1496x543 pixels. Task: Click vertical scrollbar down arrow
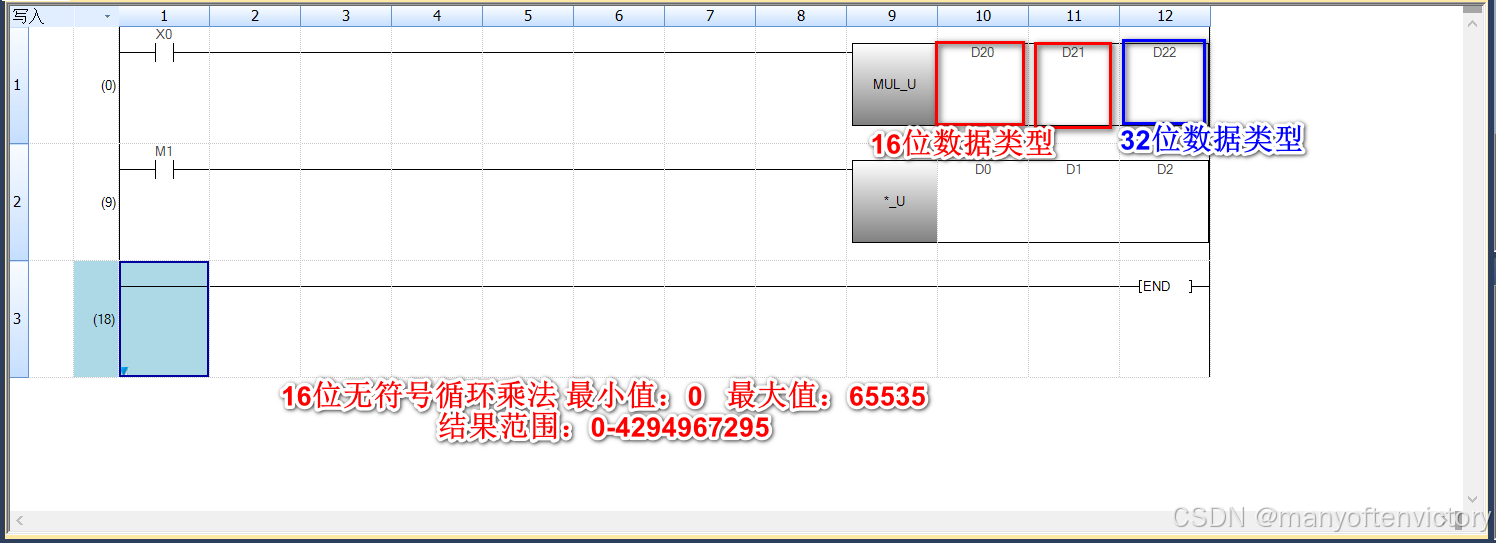tap(1470, 499)
